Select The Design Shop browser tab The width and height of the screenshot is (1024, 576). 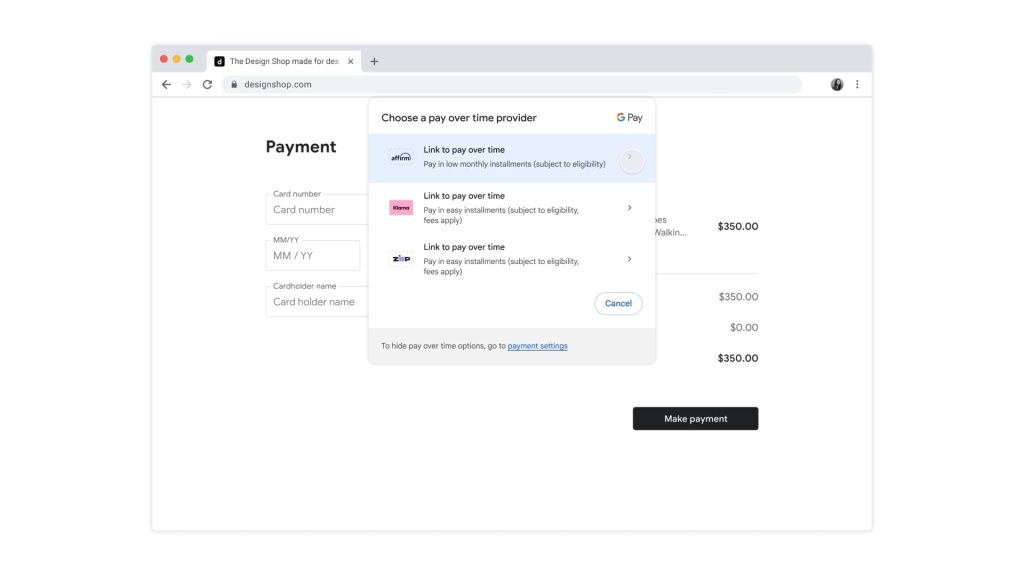282,61
